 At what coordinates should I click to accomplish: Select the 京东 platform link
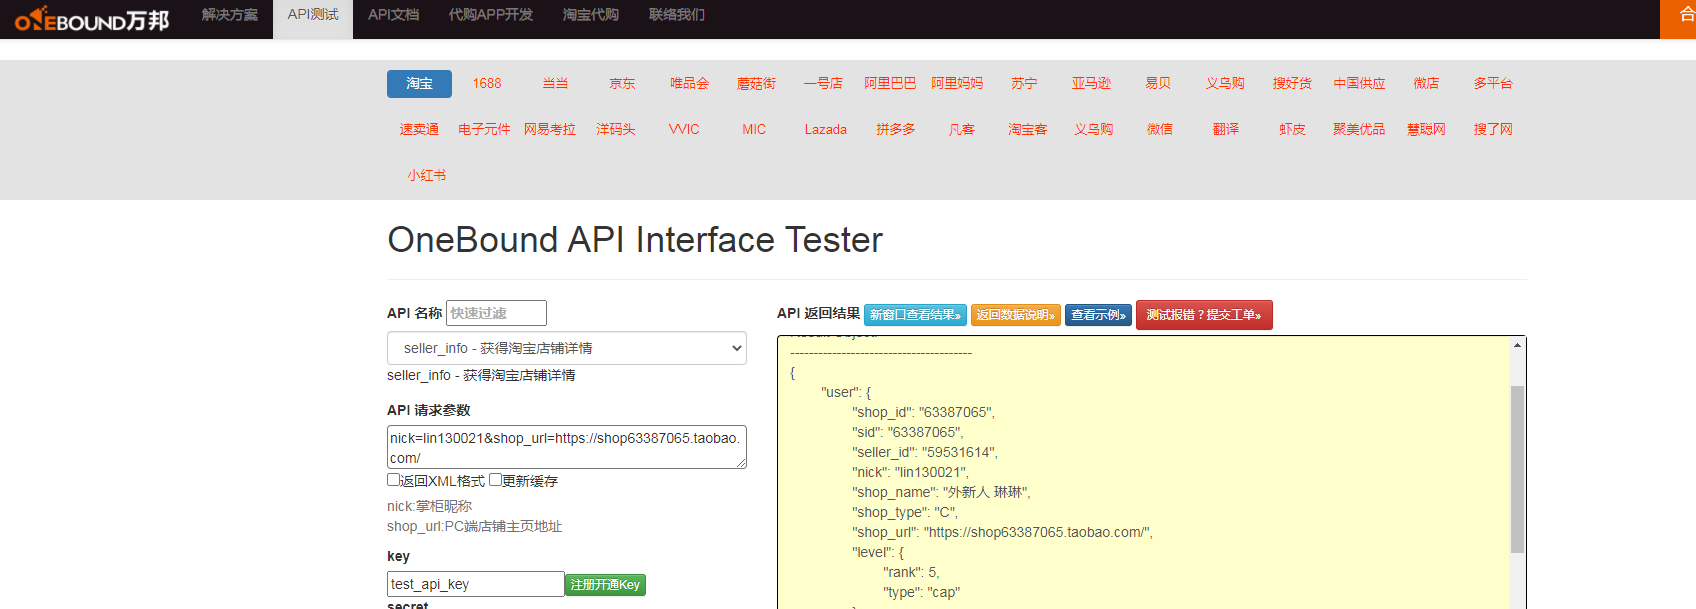click(x=622, y=84)
